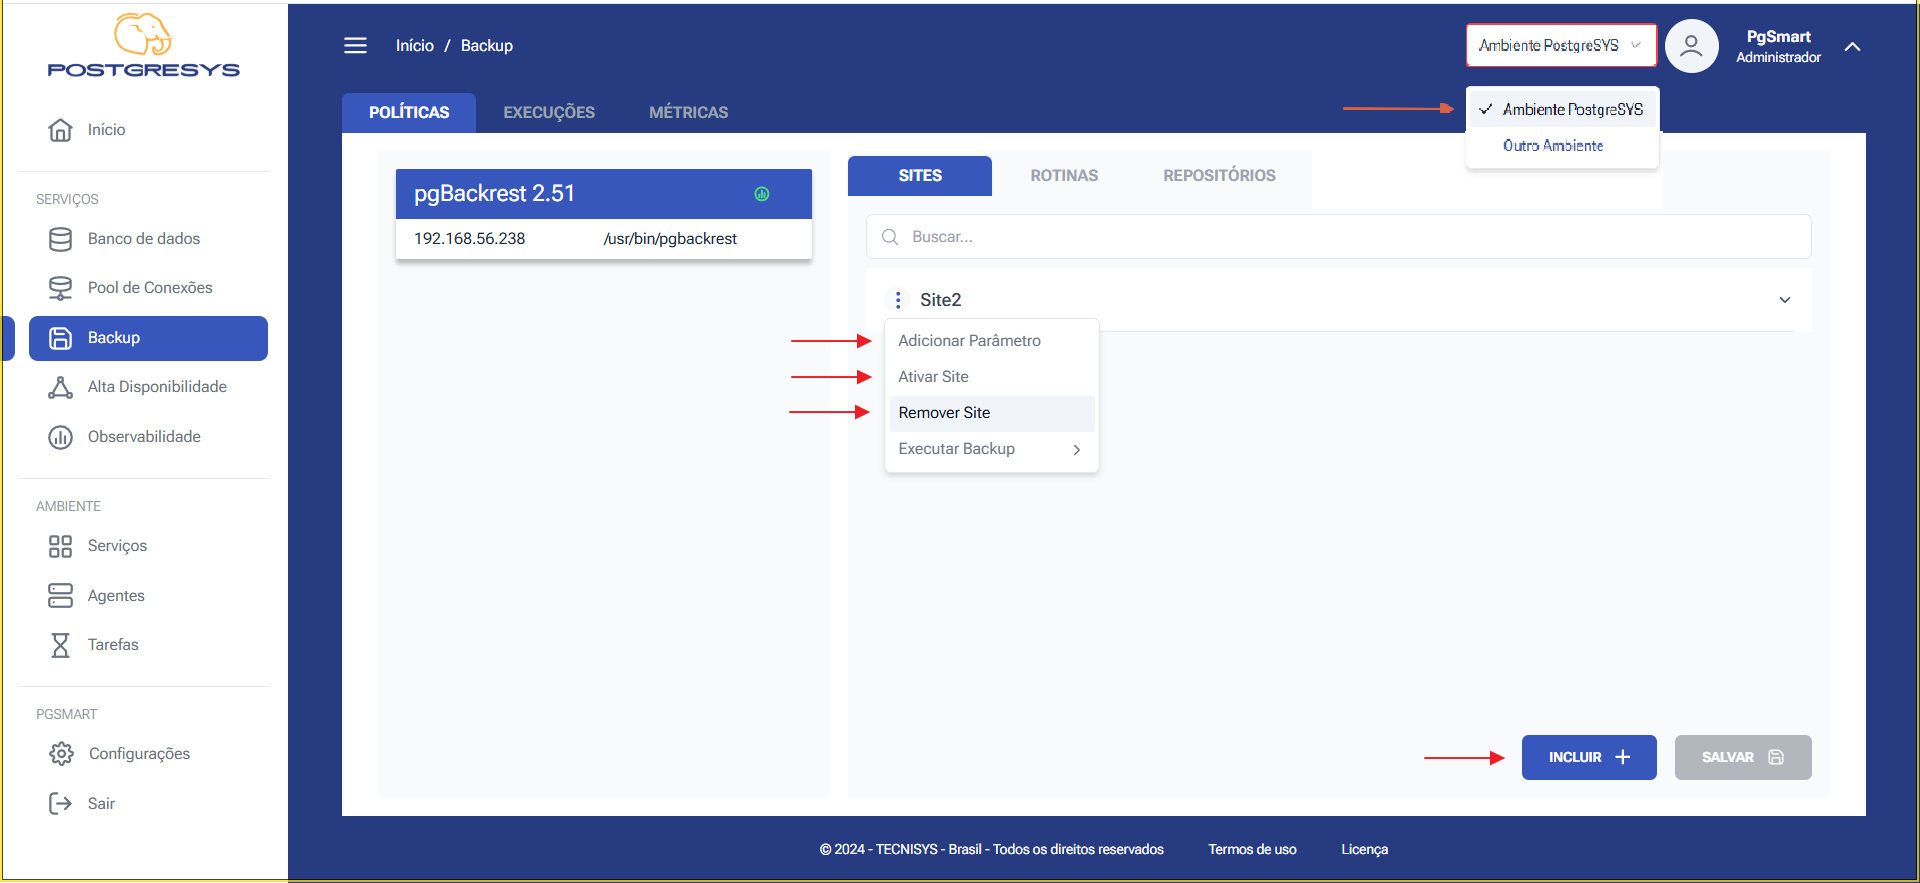Open the three-dot menu beside Site2
This screenshot has height=883, width=1920.
coord(898,300)
